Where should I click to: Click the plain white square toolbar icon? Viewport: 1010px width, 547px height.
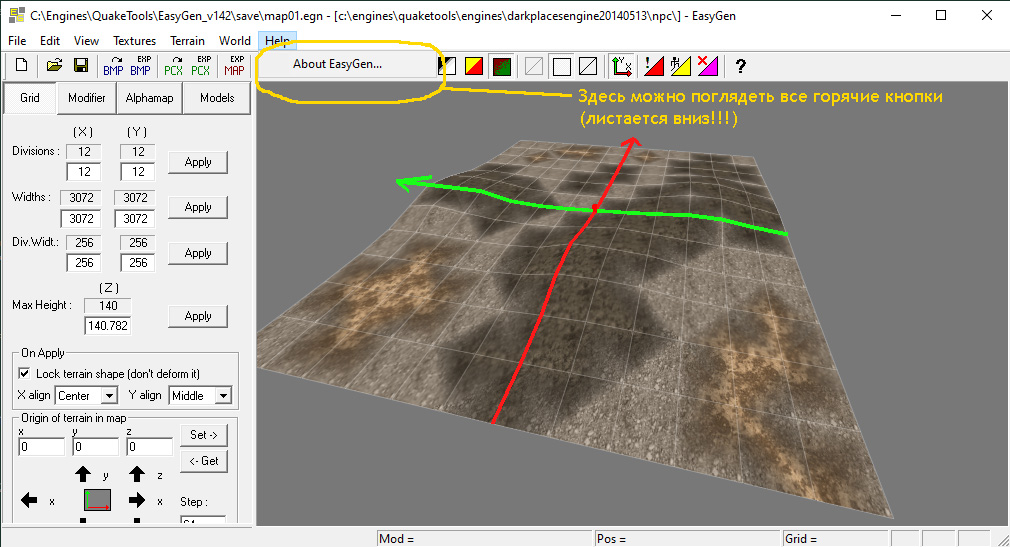[x=562, y=66]
